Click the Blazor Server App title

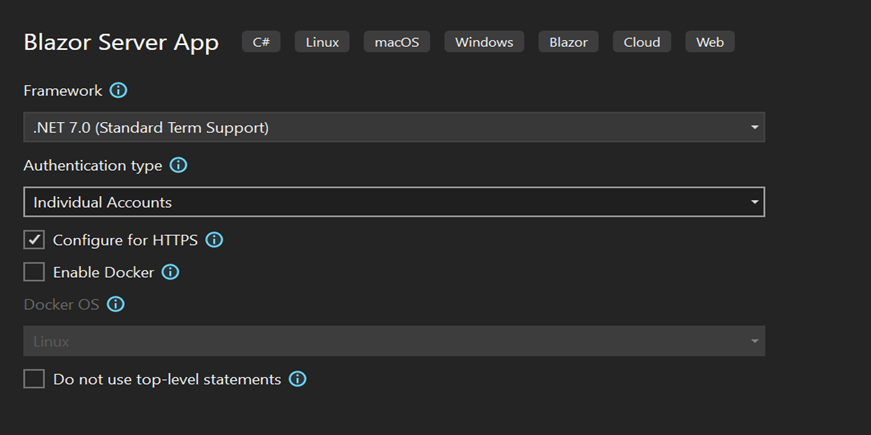pos(121,44)
